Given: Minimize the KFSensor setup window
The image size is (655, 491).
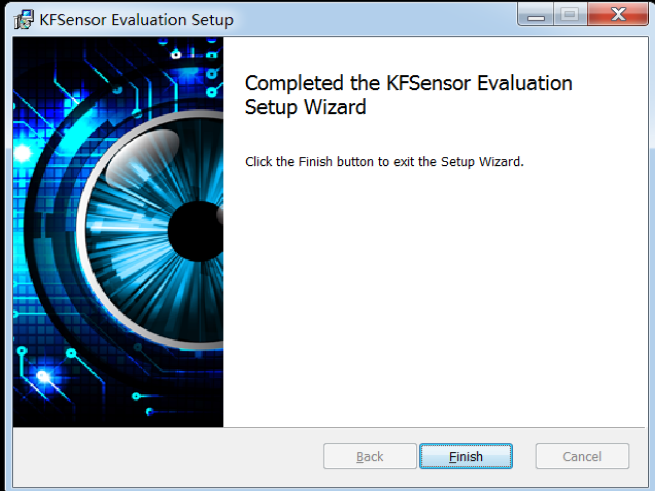Looking at the screenshot, I should point(535,16).
